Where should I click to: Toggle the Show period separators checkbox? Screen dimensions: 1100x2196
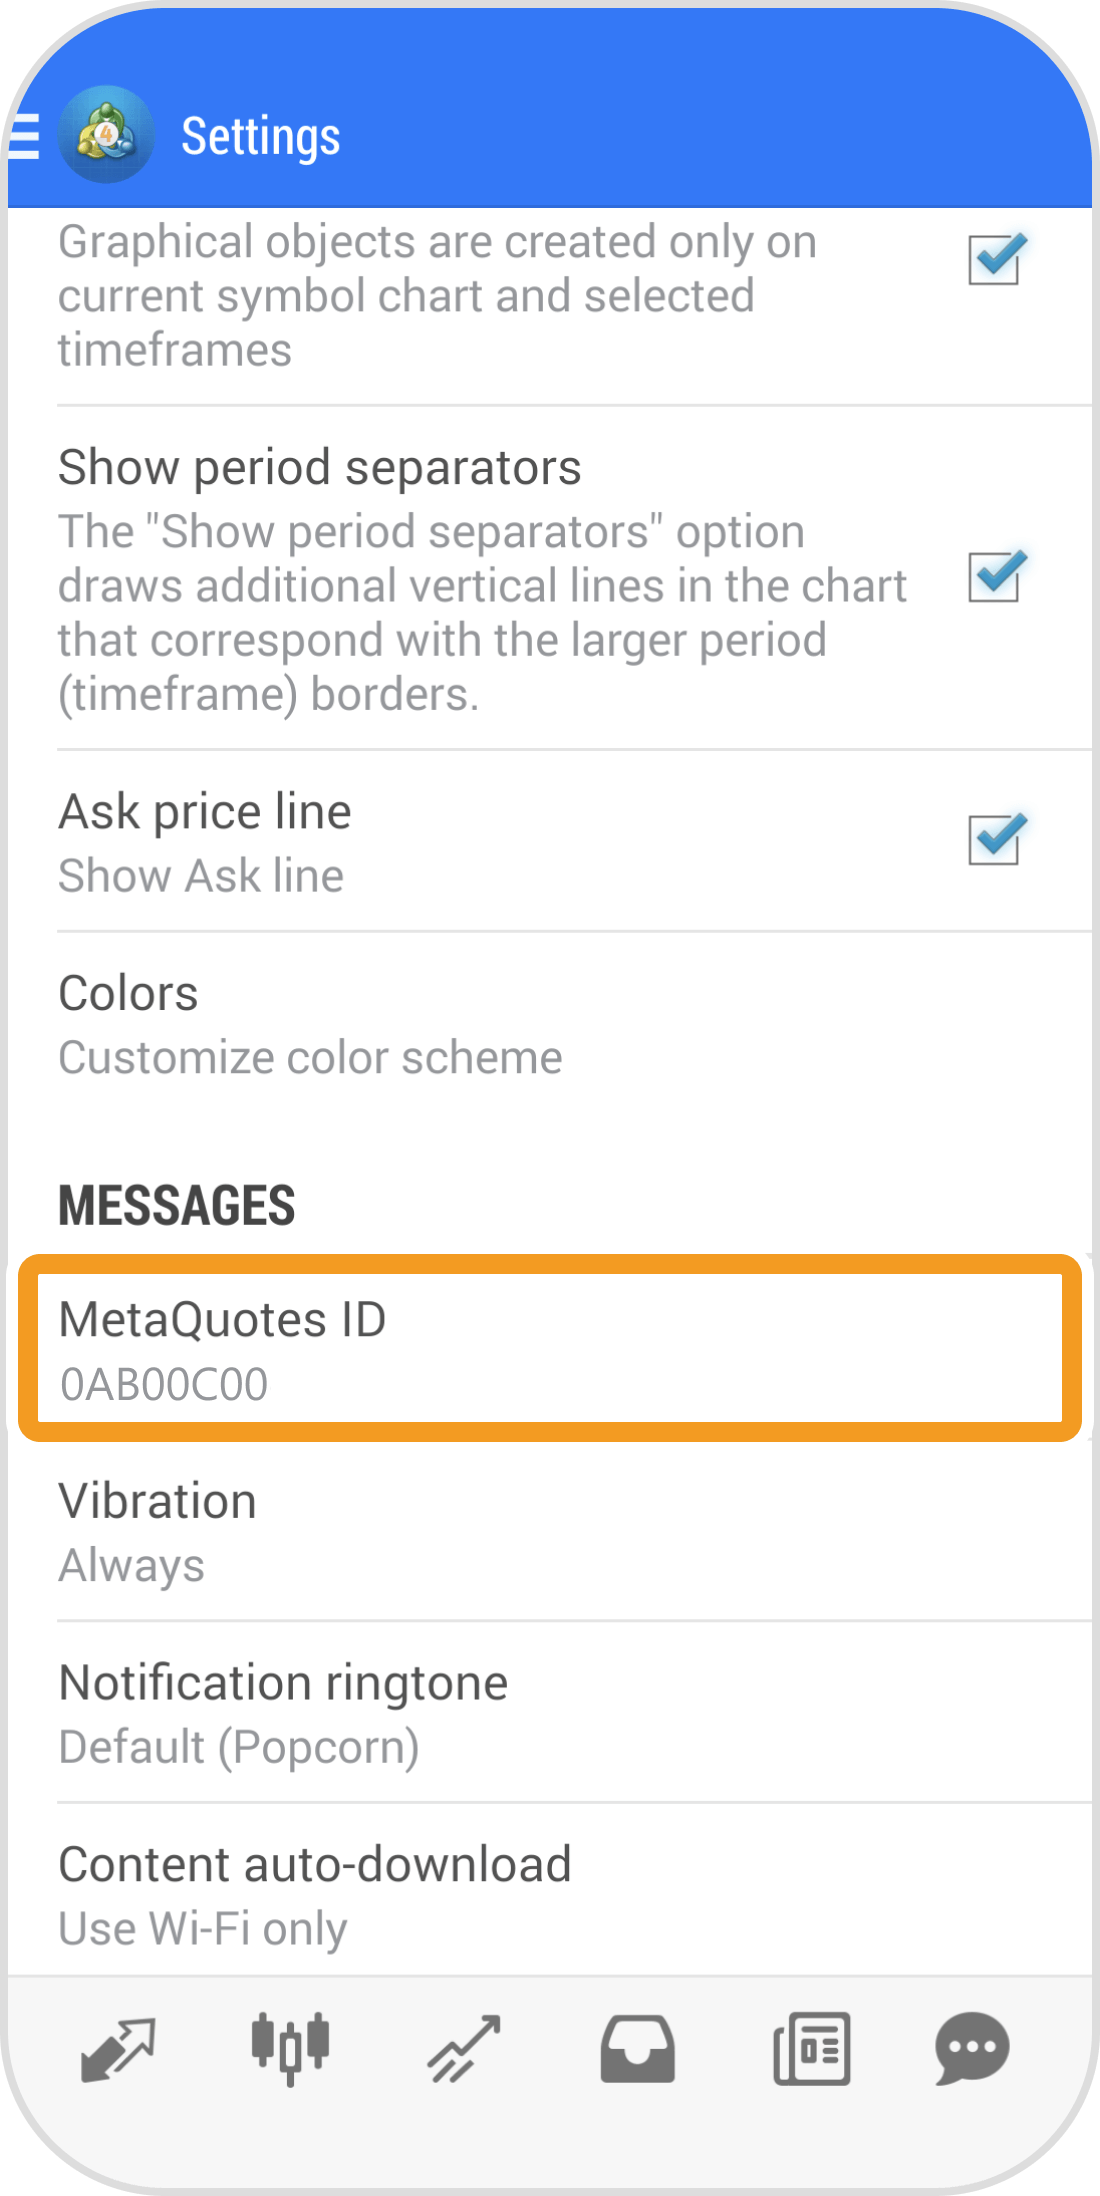pos(996,576)
